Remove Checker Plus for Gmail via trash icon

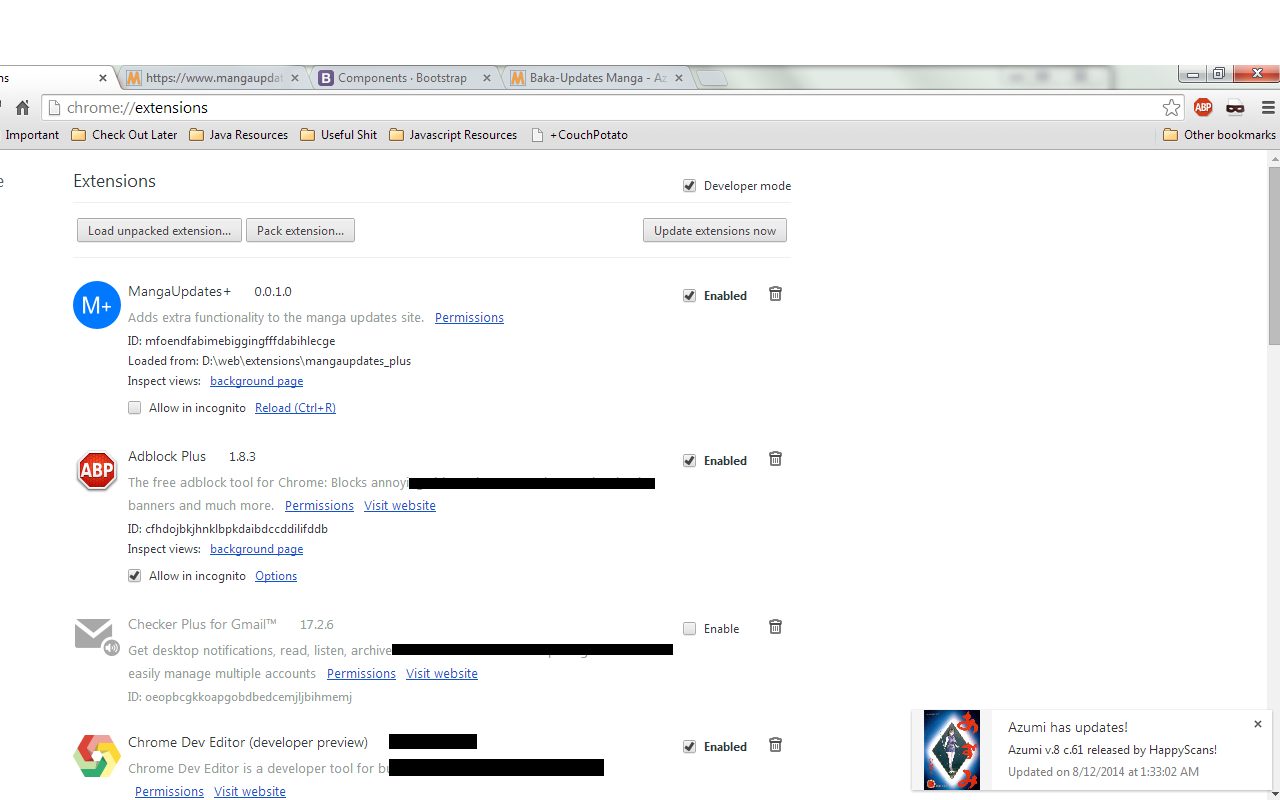(775, 627)
